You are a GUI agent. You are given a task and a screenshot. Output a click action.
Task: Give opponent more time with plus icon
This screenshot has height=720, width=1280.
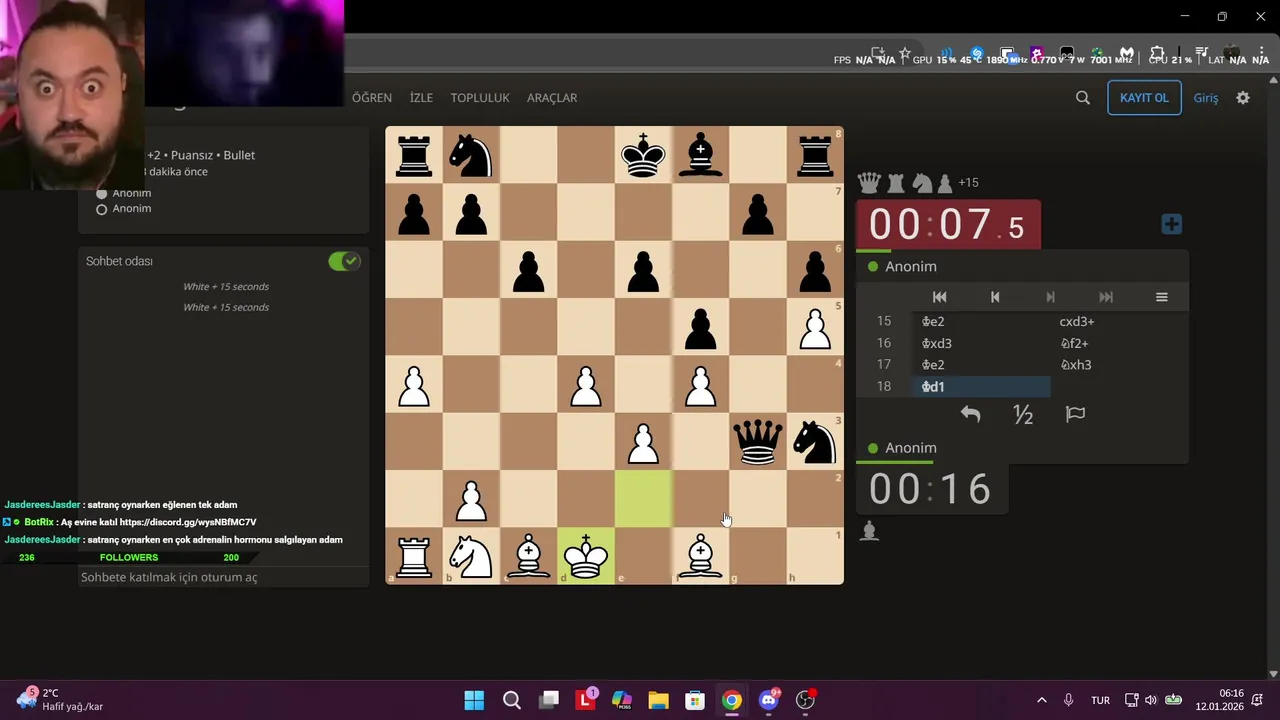(1171, 224)
